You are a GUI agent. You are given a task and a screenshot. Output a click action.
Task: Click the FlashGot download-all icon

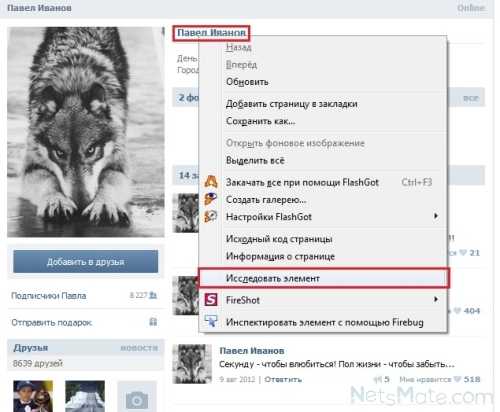[211, 182]
